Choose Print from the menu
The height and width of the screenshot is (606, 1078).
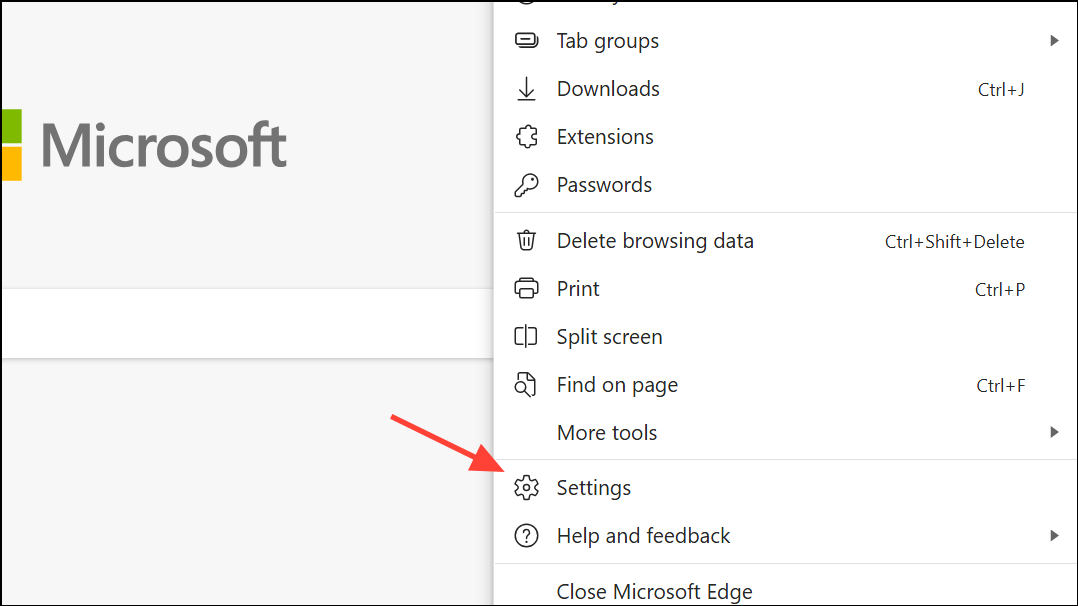(786, 289)
